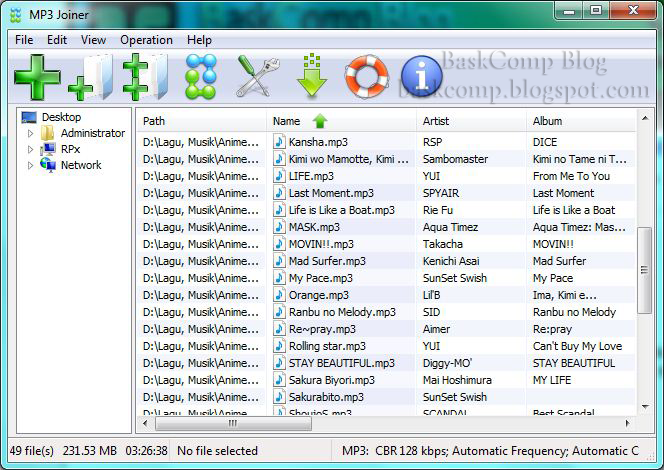Click the album cell From Me To You

(x=571, y=176)
